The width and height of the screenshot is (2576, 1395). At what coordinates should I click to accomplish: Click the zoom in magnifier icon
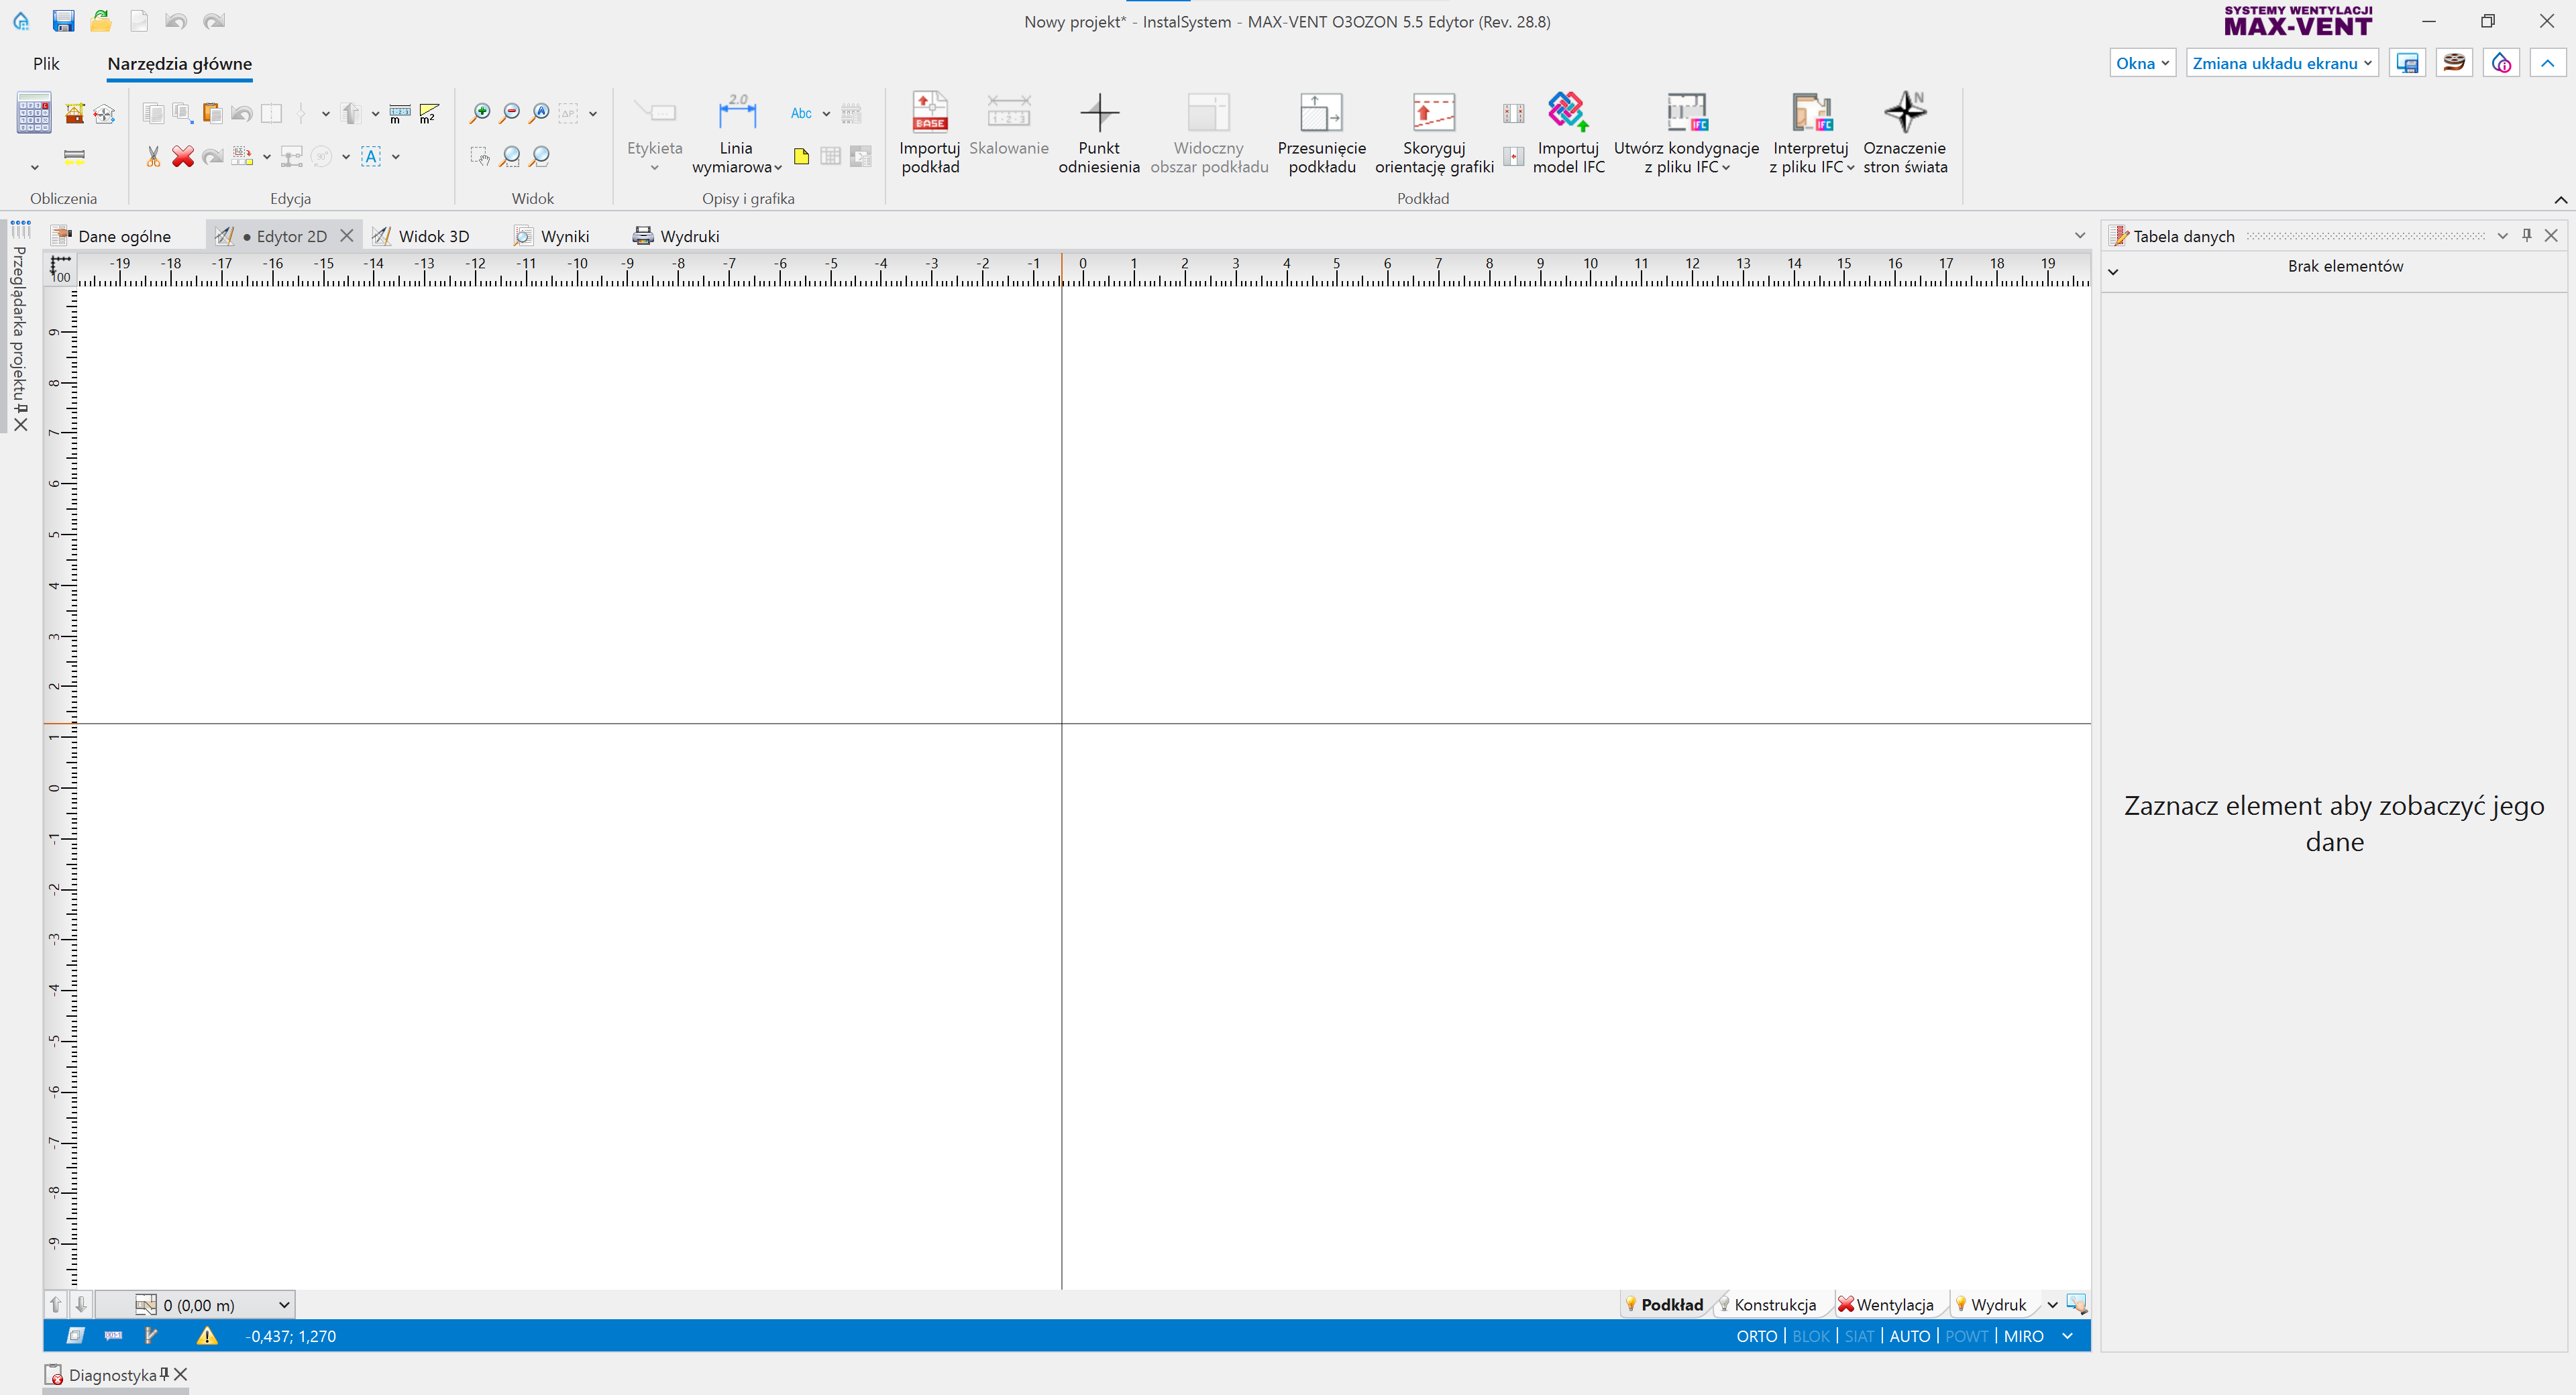480,113
